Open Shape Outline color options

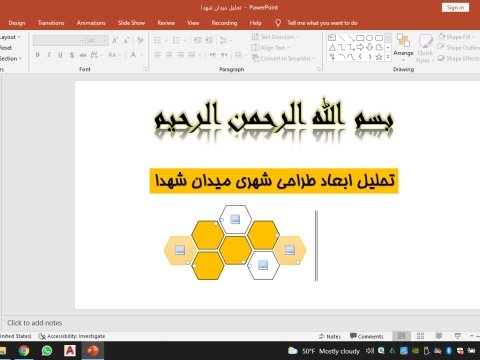pos(459,48)
